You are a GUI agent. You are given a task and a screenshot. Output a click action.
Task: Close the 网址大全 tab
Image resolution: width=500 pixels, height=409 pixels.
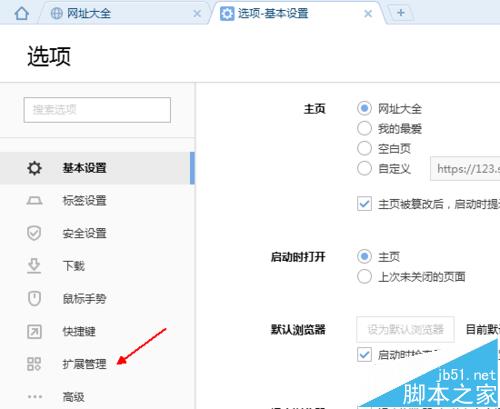coord(197,14)
